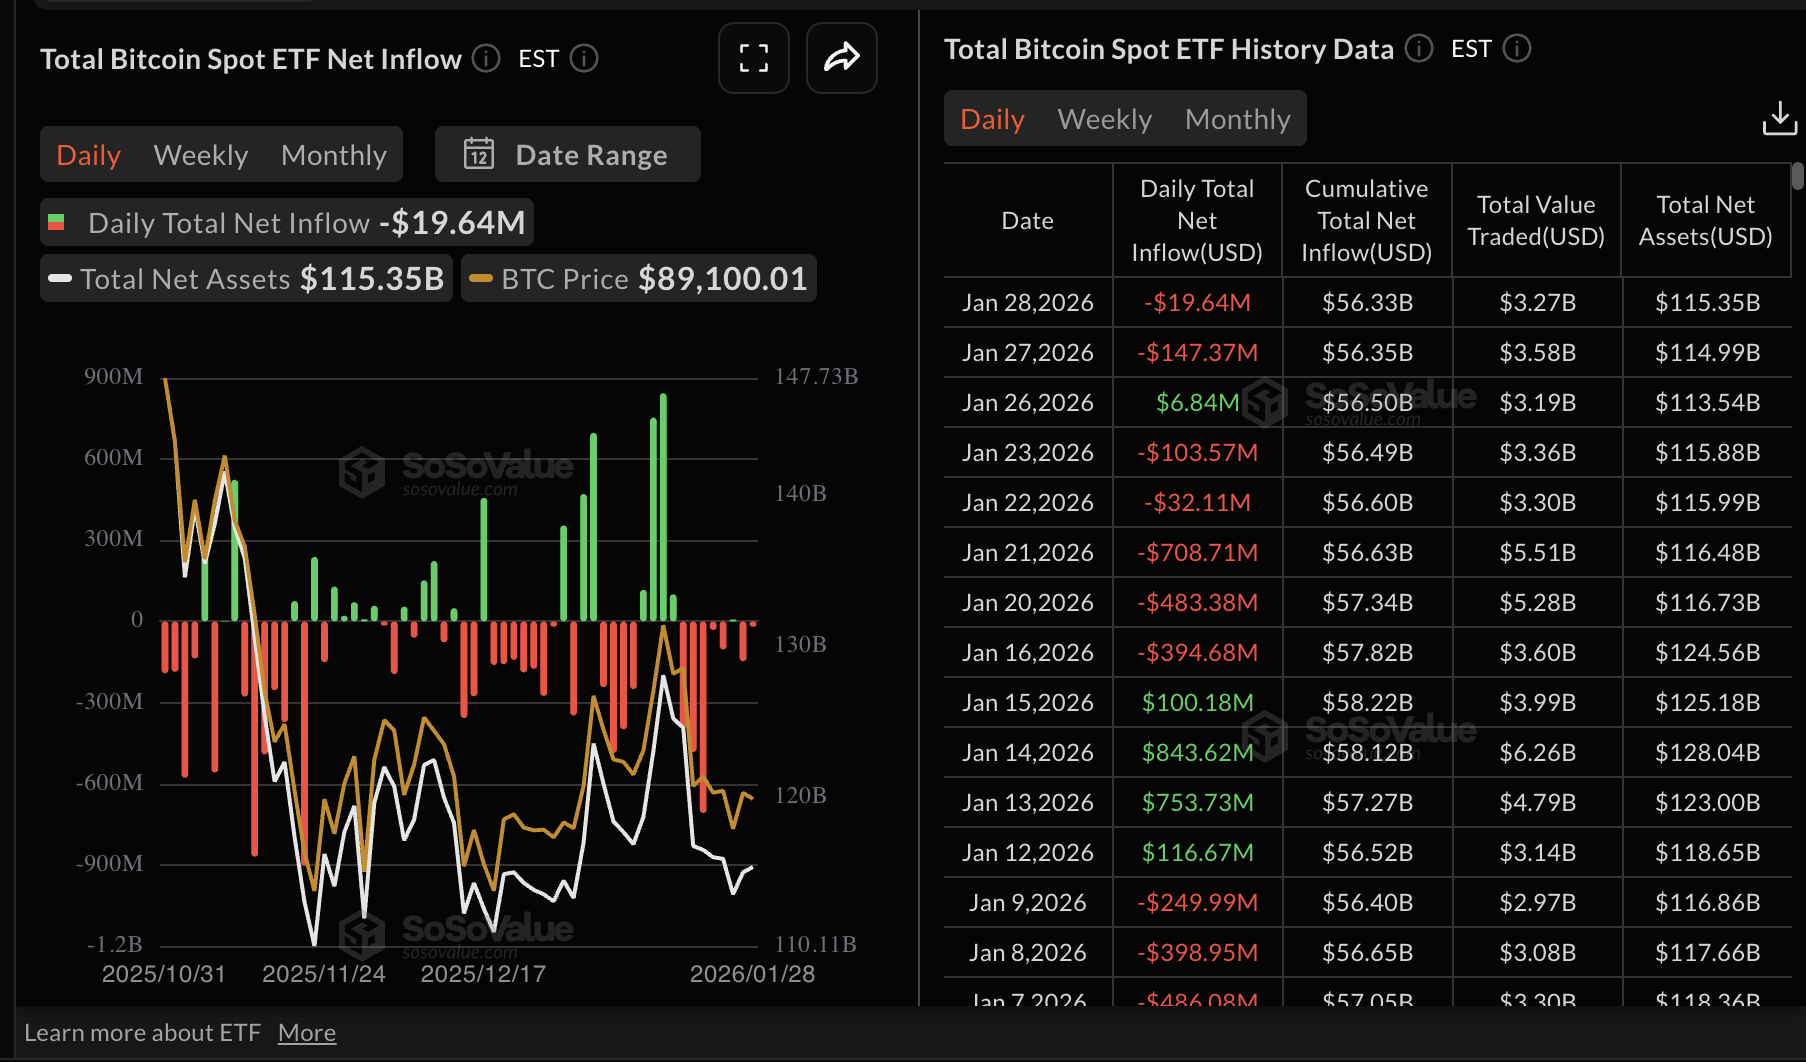The width and height of the screenshot is (1806, 1062).
Task: Click info icon beside History Data title
Action: tap(1418, 49)
